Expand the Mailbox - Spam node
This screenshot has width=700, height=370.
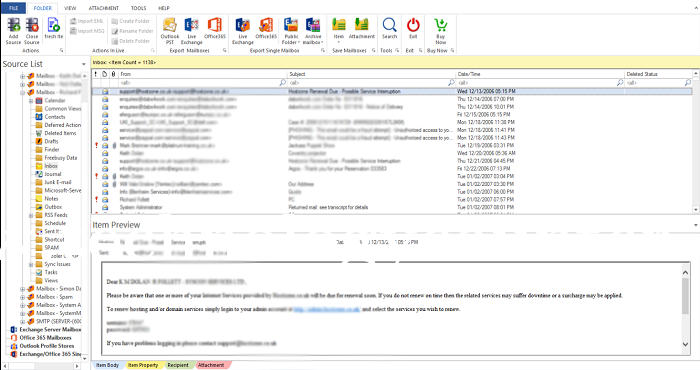coord(22,297)
